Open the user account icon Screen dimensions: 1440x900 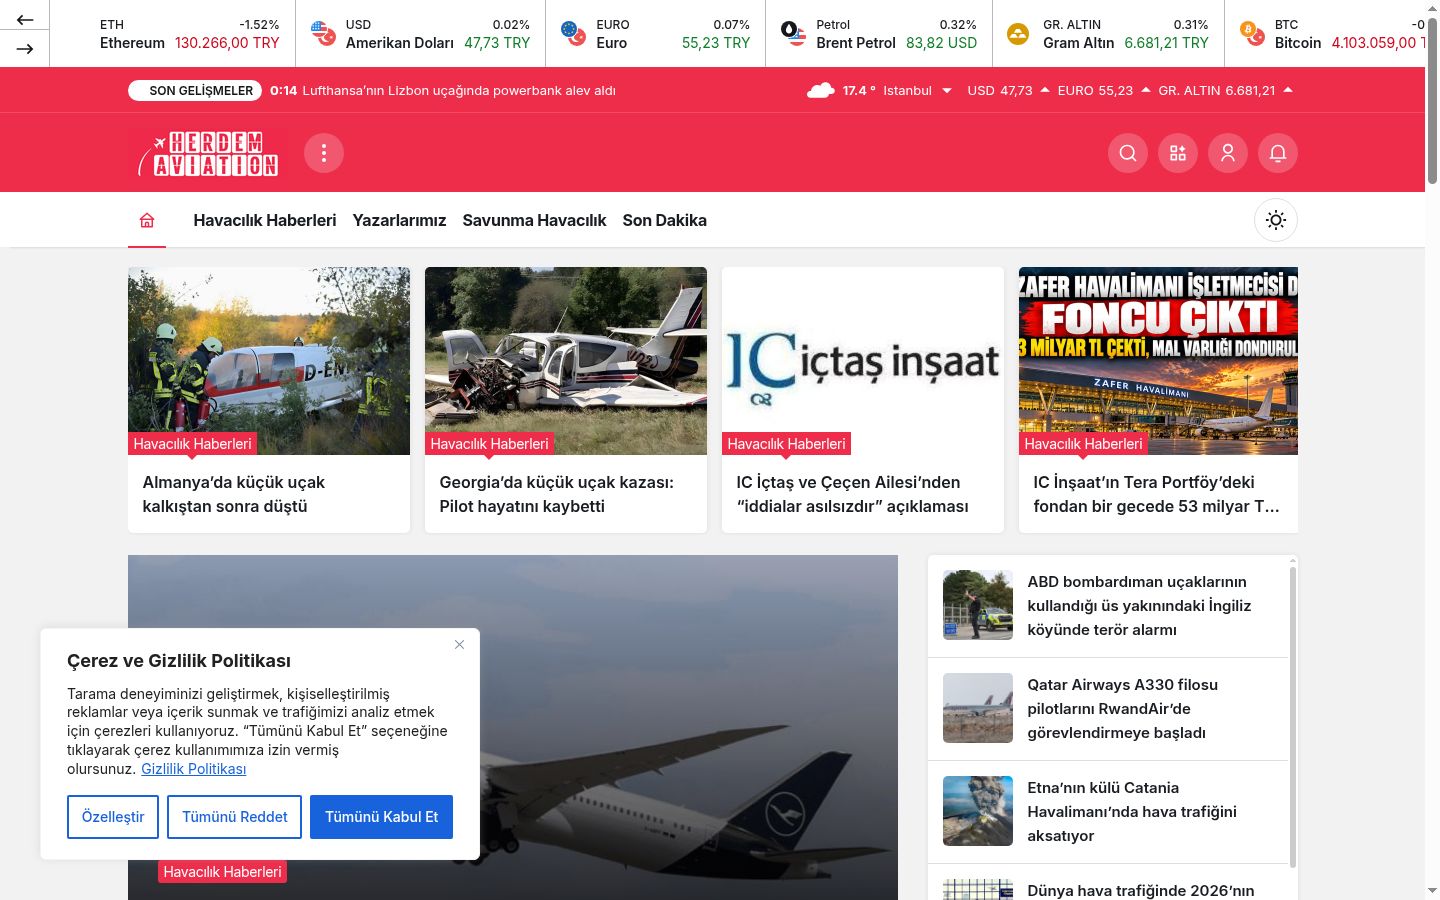click(x=1228, y=153)
